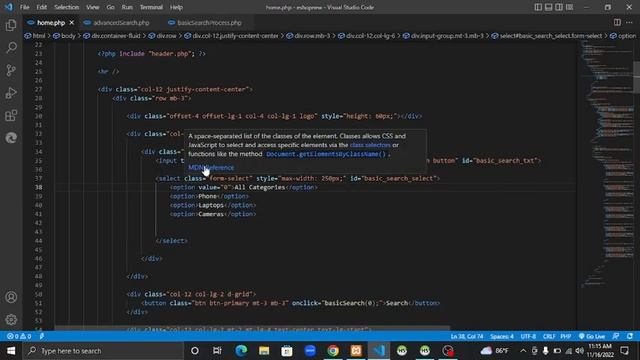The image size is (640, 360).
Task: Click the Cameras option line
Action: pos(213,214)
